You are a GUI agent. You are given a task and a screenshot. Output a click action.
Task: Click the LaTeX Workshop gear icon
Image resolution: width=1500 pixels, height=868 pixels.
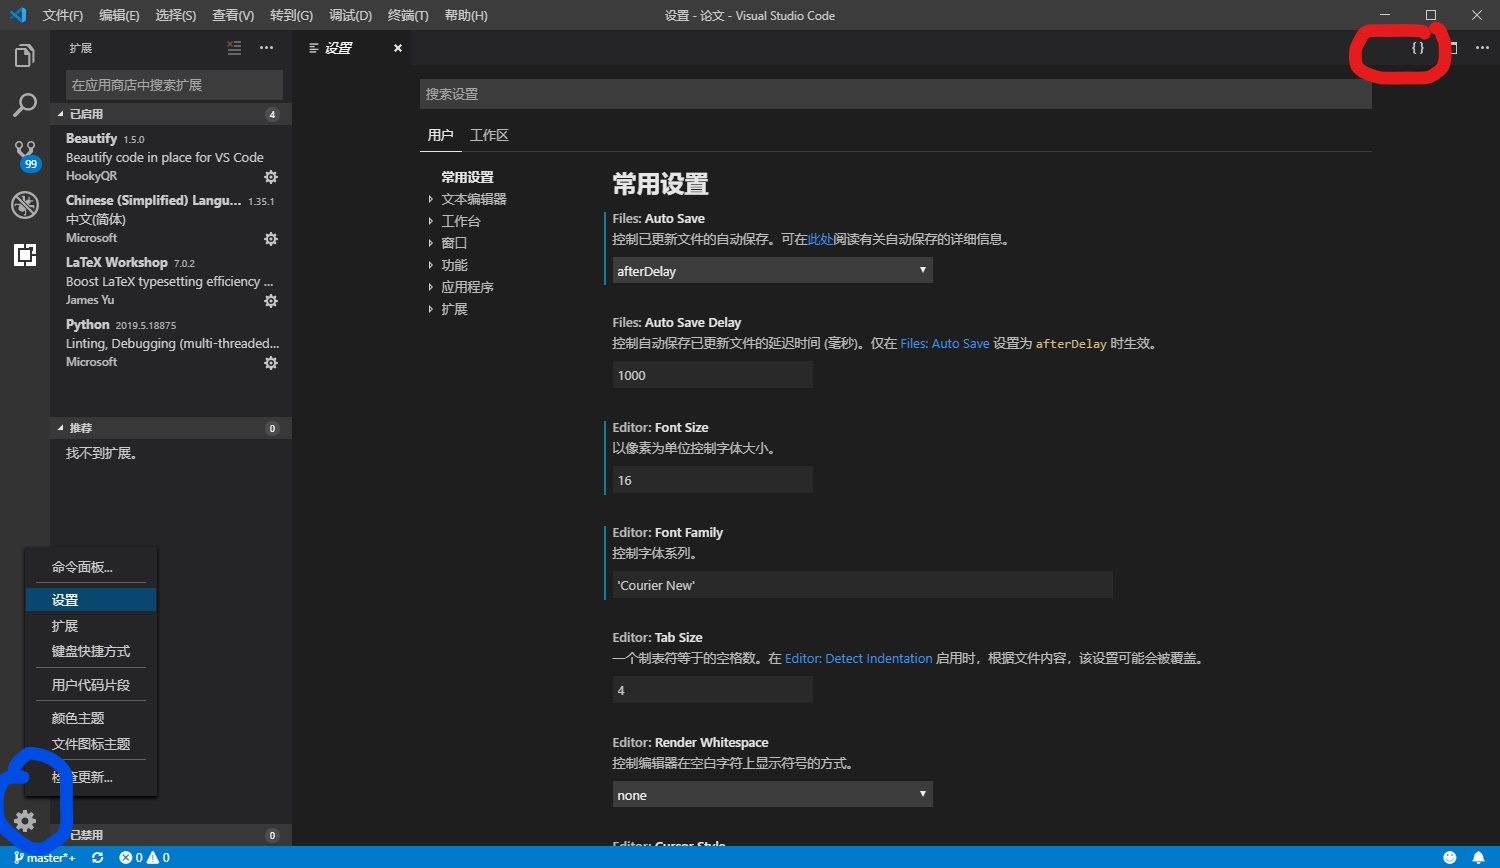270,301
